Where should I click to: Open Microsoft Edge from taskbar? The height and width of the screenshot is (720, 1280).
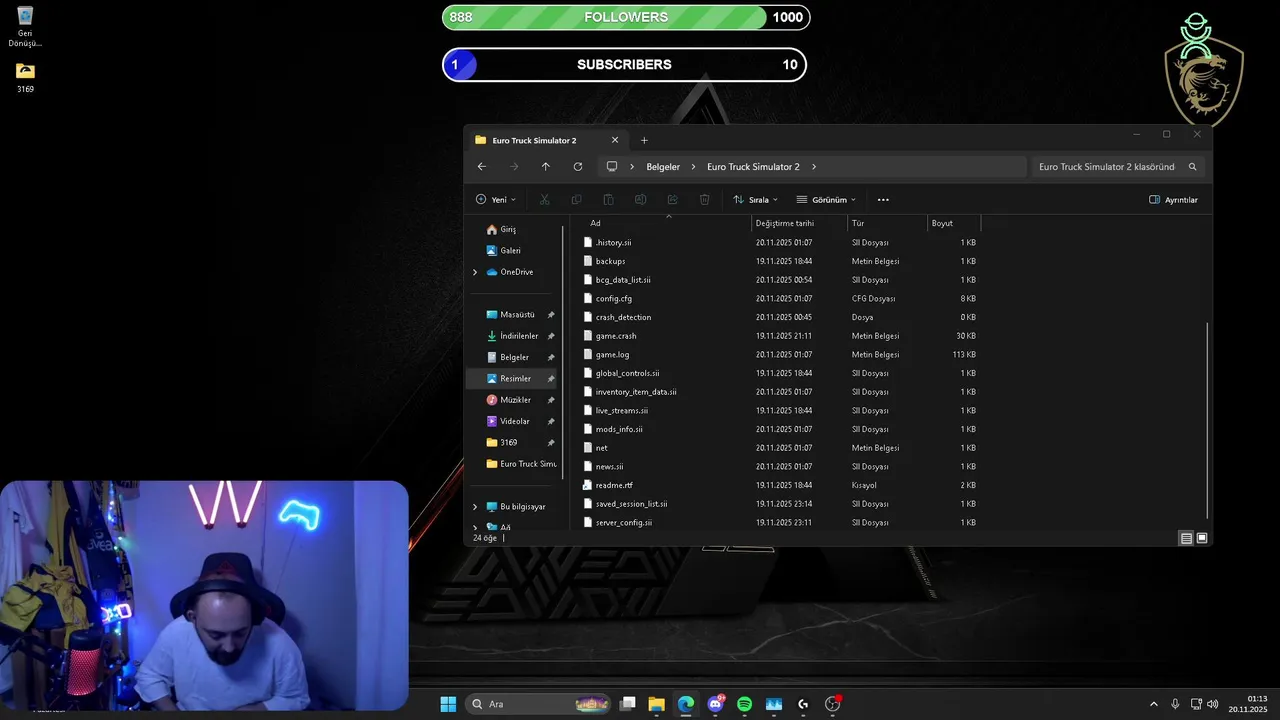[685, 704]
